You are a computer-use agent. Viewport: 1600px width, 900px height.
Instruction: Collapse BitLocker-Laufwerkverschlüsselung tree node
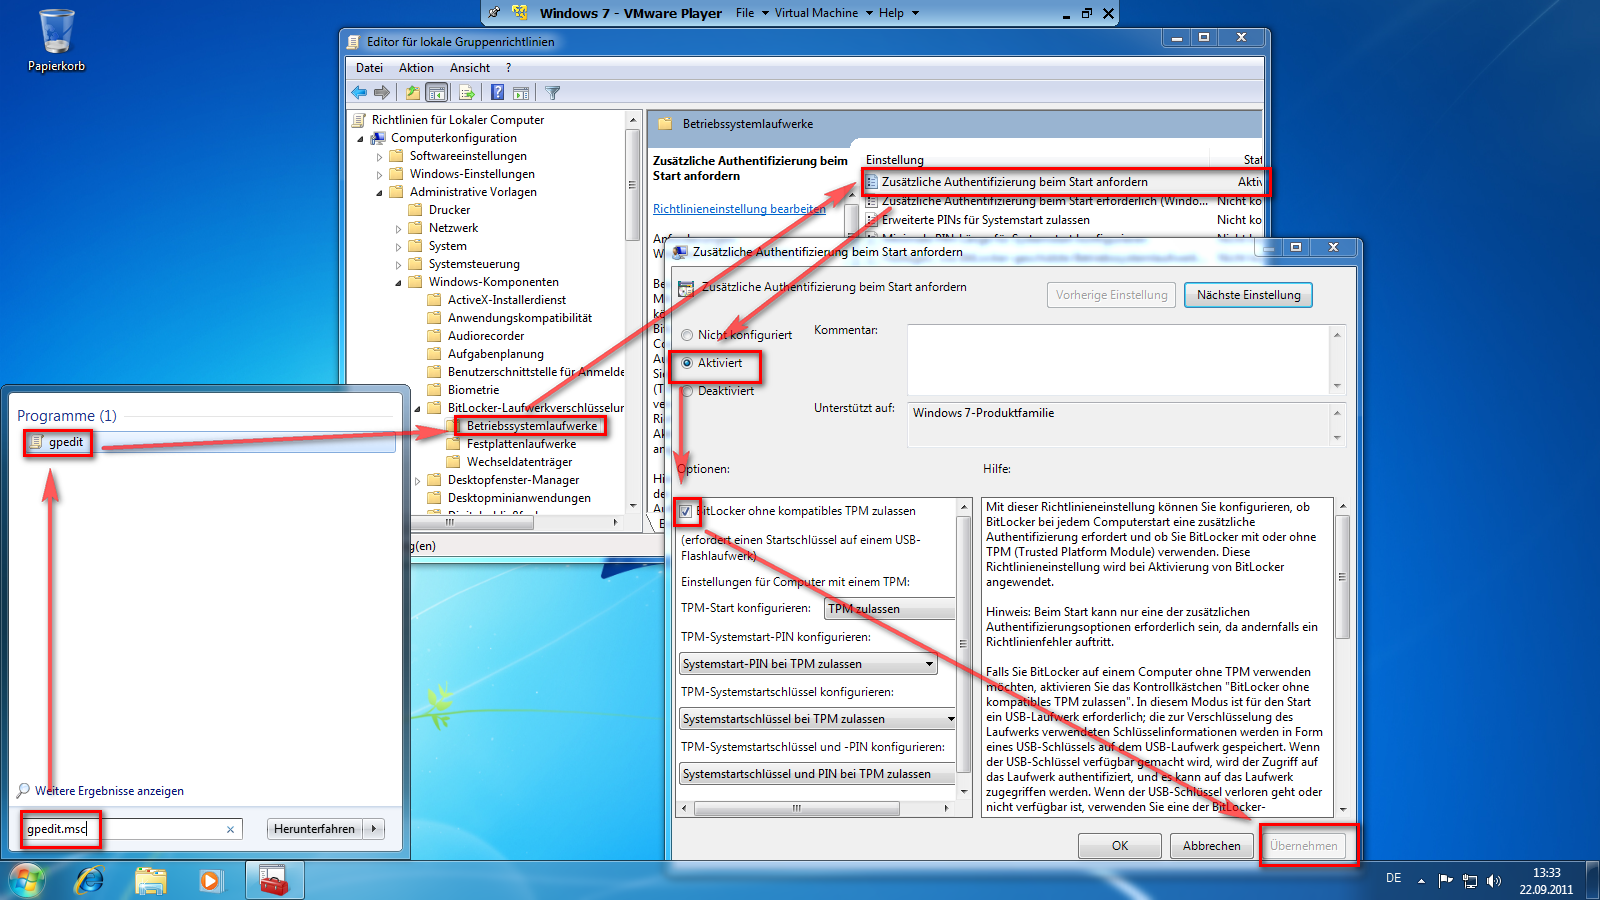[417, 409]
